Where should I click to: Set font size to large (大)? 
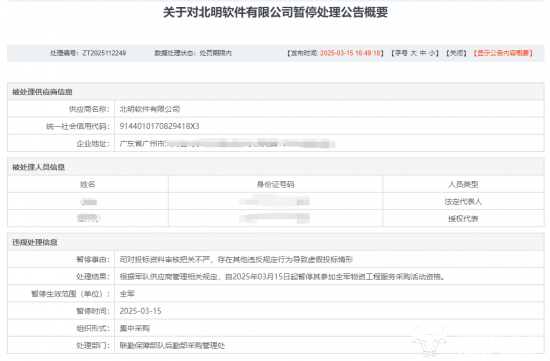click(414, 53)
